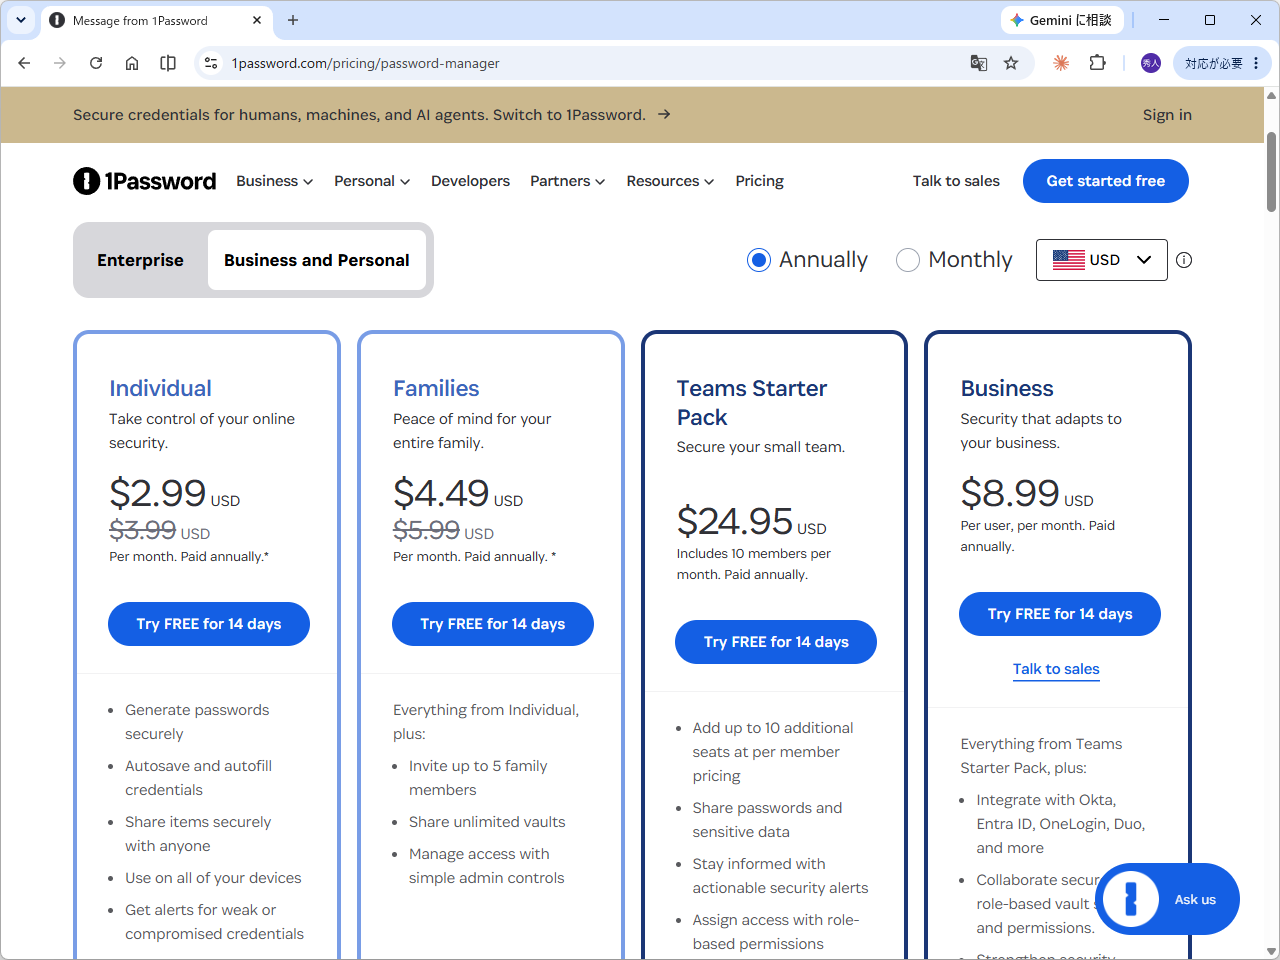1280x960 pixels.
Task: View site information icon in address bar
Action: pyautogui.click(x=210, y=63)
